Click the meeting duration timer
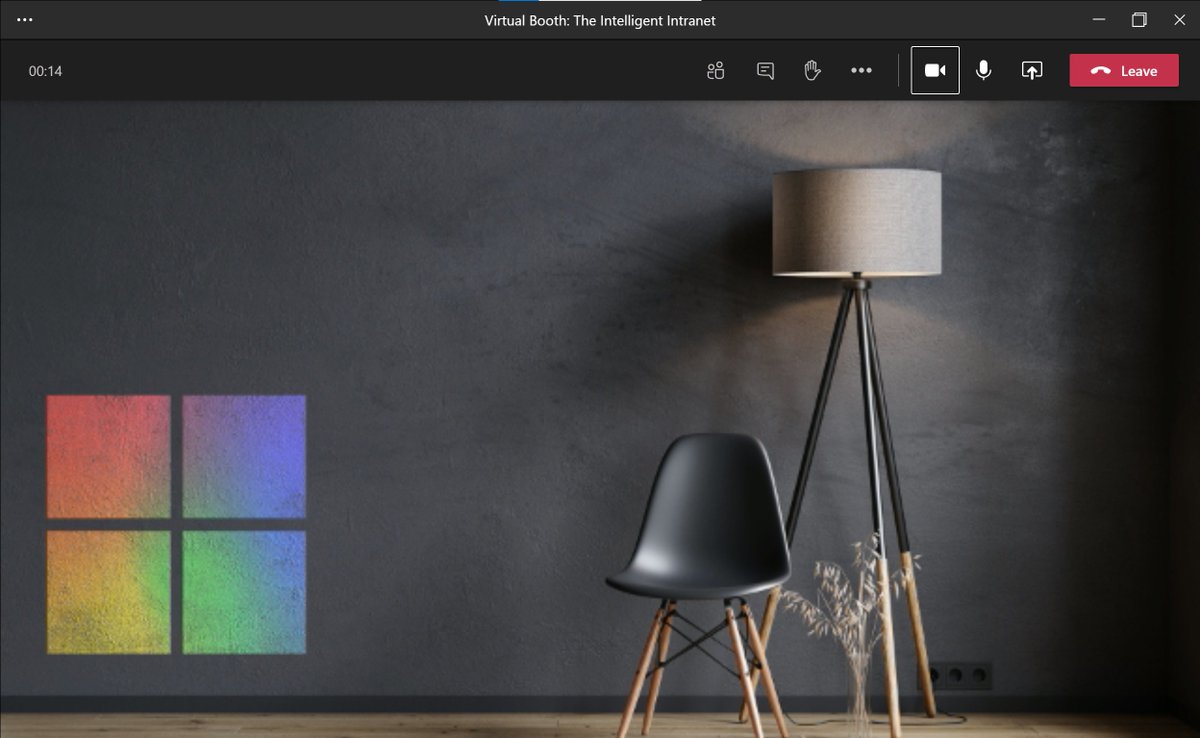This screenshot has height=738, width=1200. [x=46, y=70]
